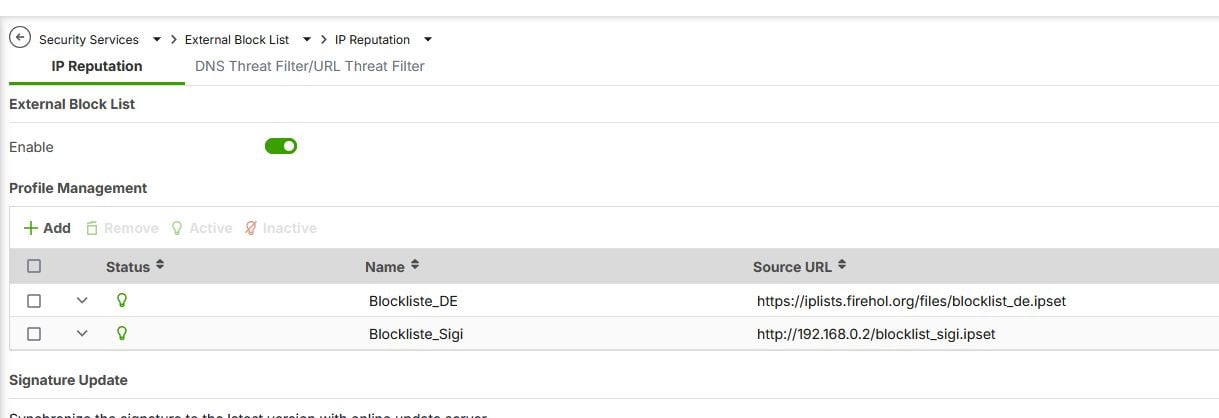The image size is (1219, 418).
Task: Expand the Blockliste_Sigi row chevron
Action: point(82,334)
